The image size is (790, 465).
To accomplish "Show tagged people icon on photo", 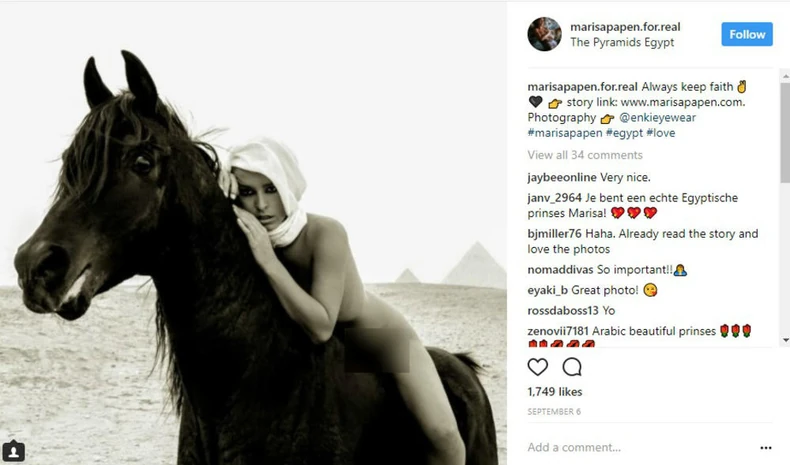I will coord(14,451).
